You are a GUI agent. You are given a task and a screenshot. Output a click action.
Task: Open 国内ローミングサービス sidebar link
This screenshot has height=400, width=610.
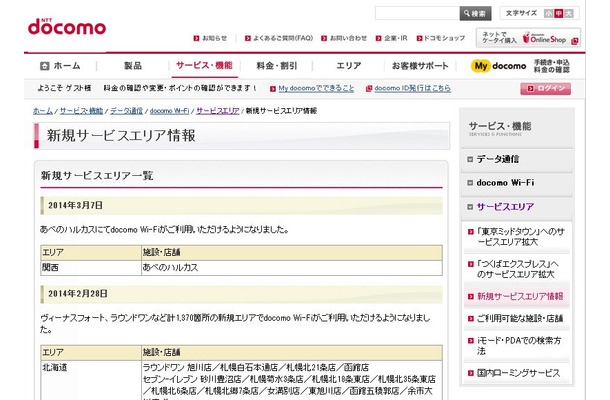click(519, 373)
